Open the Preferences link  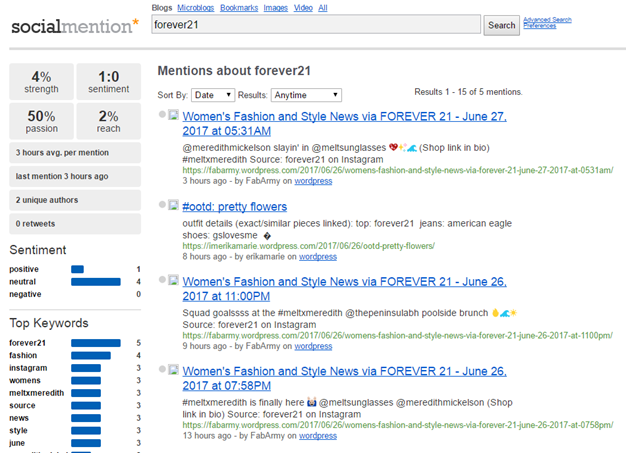click(x=539, y=26)
